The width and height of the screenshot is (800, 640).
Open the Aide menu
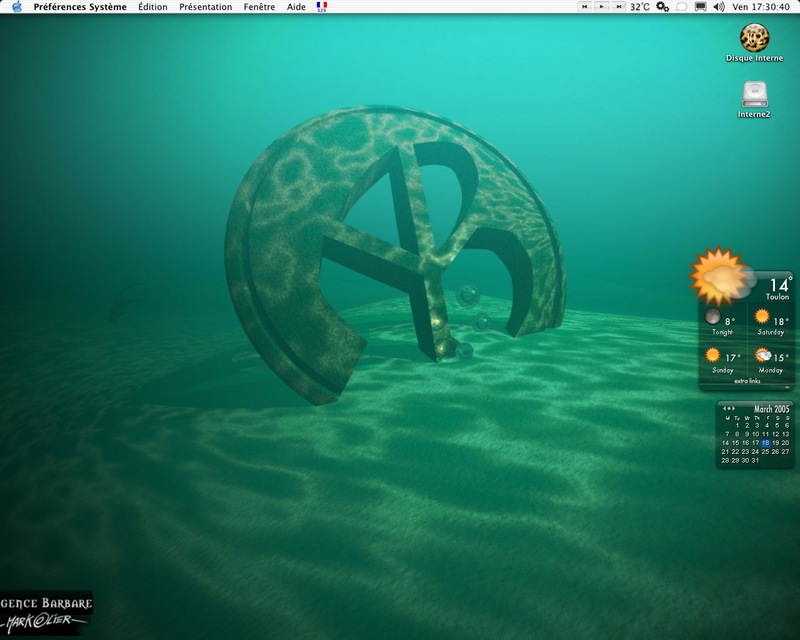coord(296,7)
